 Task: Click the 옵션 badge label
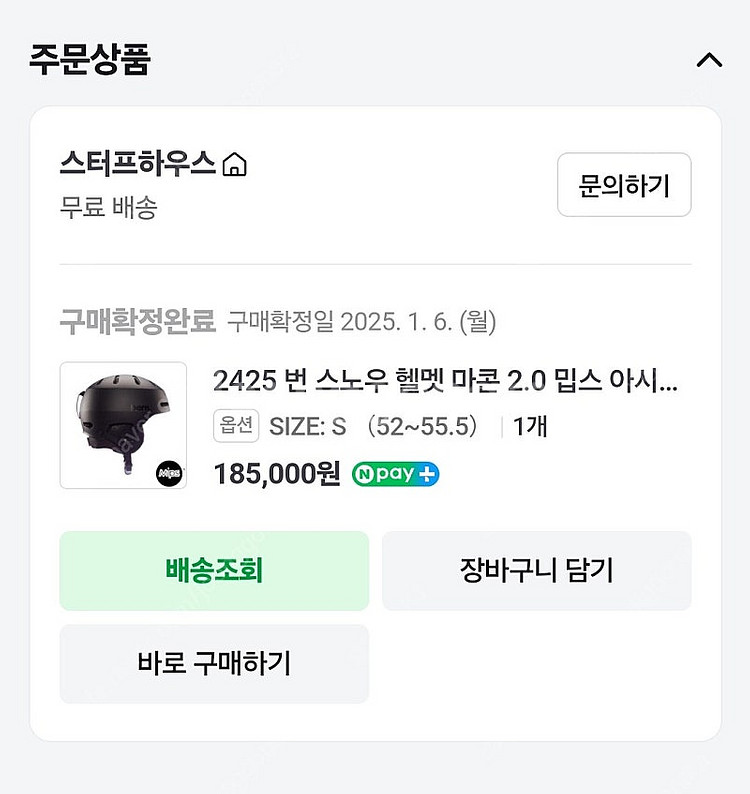[x=237, y=427]
